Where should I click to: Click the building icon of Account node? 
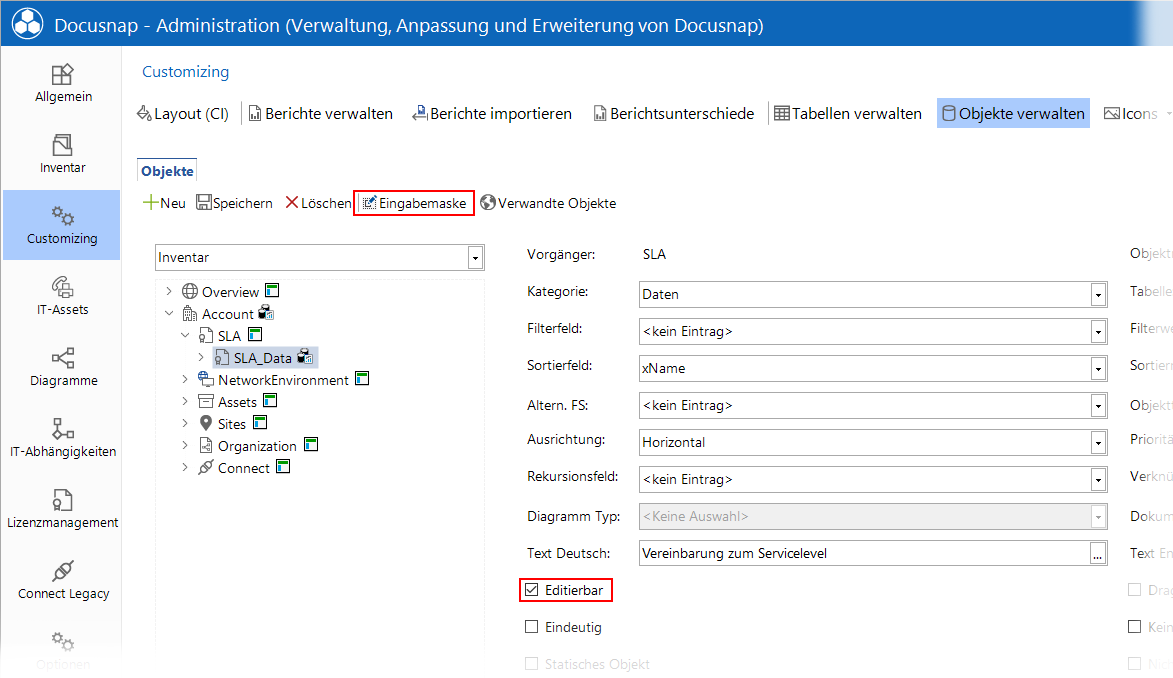tap(190, 314)
